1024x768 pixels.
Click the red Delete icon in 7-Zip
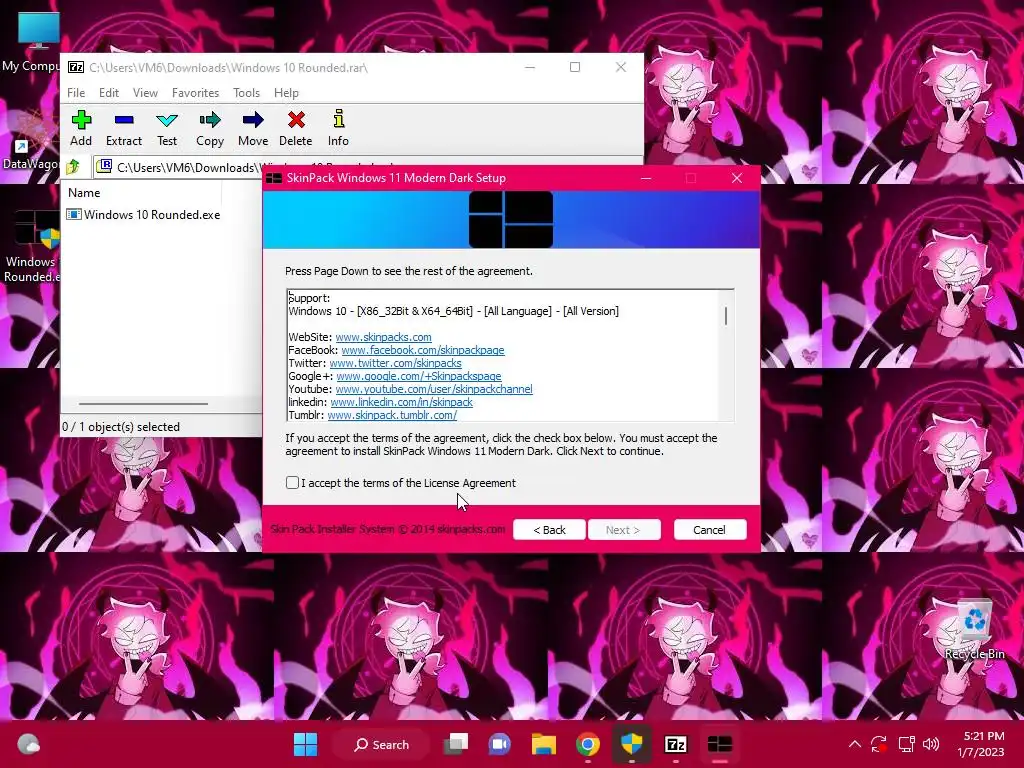pyautogui.click(x=296, y=128)
